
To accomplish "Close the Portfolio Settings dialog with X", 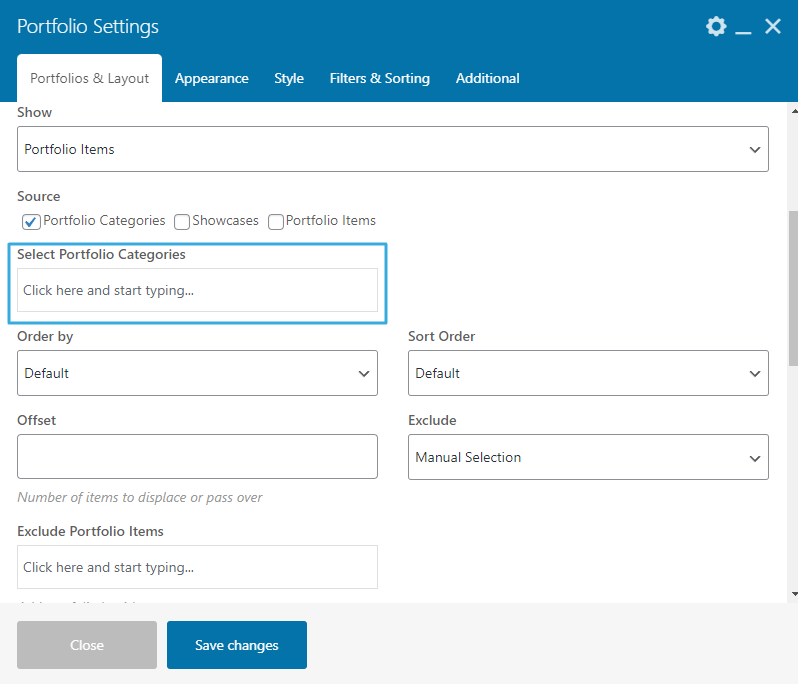I will 773,27.
